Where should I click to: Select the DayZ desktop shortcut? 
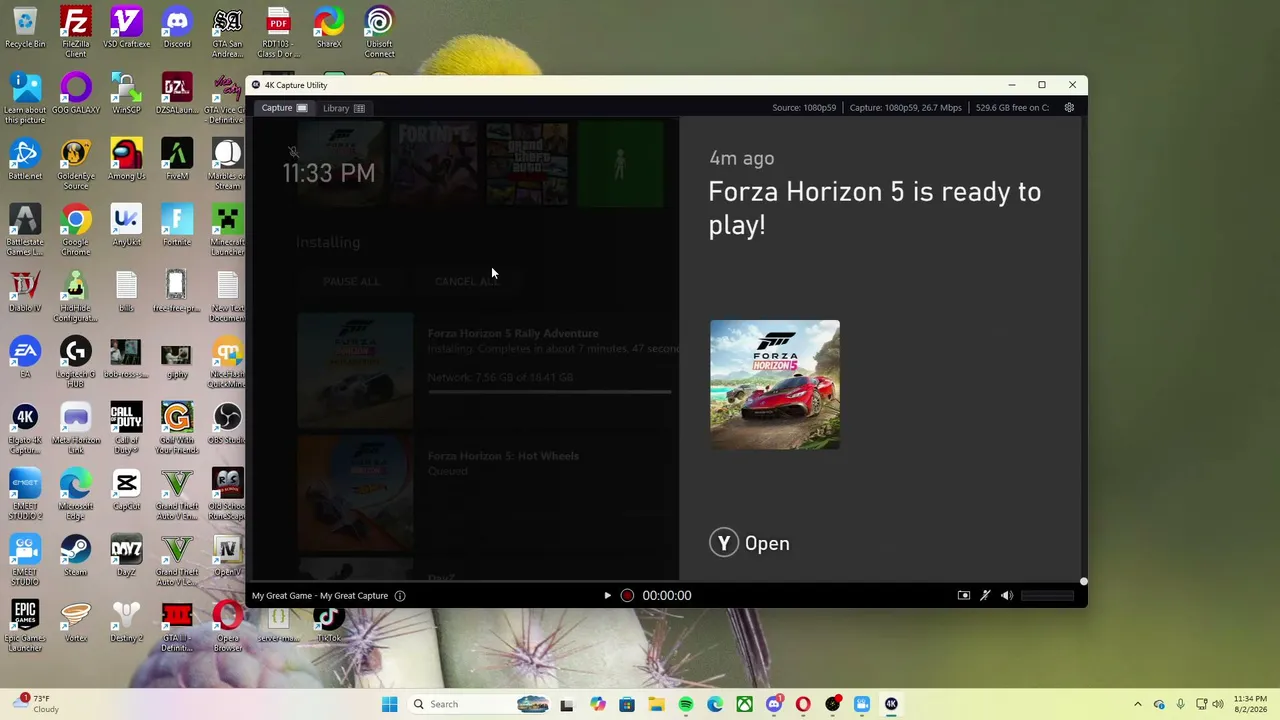point(126,556)
